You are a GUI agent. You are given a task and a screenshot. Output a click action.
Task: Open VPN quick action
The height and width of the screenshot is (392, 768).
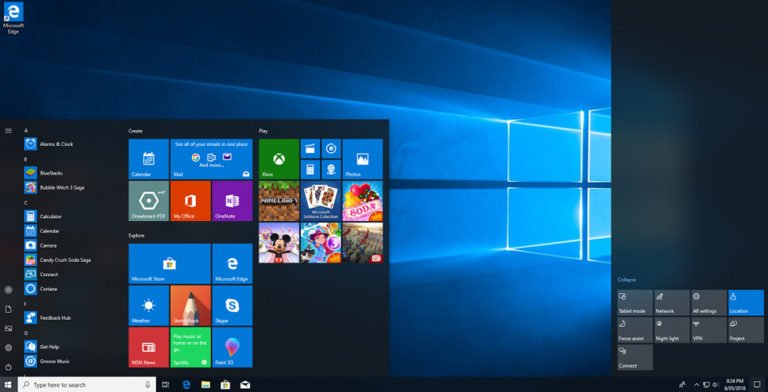(x=709, y=330)
